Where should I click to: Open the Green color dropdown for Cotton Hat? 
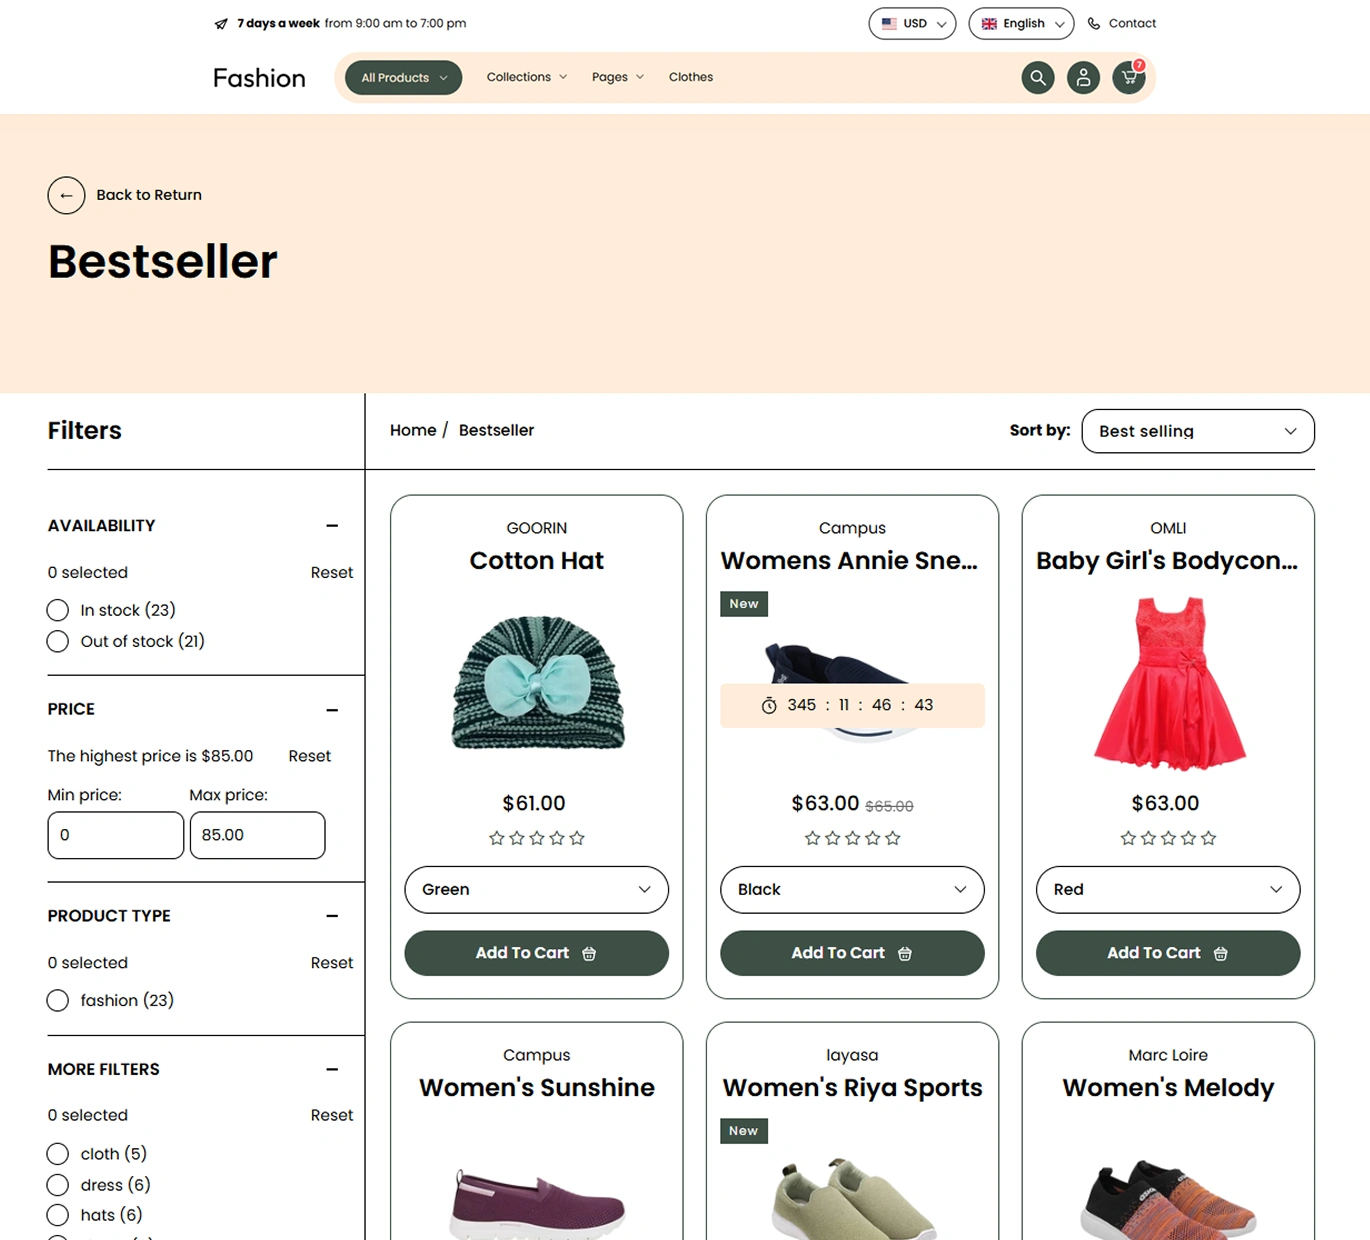point(537,889)
